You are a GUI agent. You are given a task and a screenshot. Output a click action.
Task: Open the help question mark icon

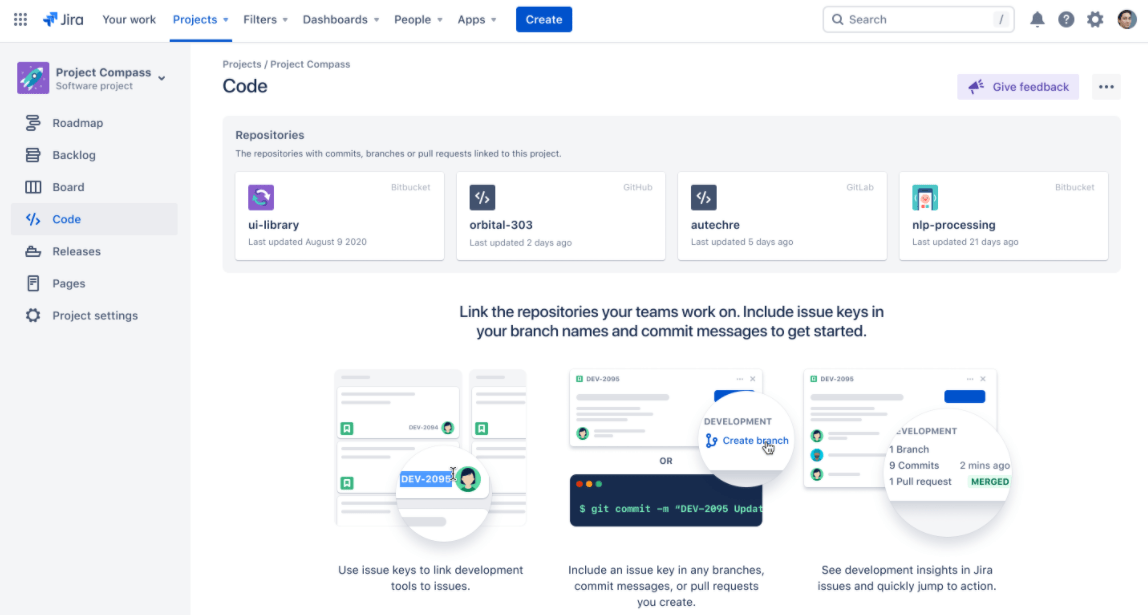pyautogui.click(x=1066, y=20)
